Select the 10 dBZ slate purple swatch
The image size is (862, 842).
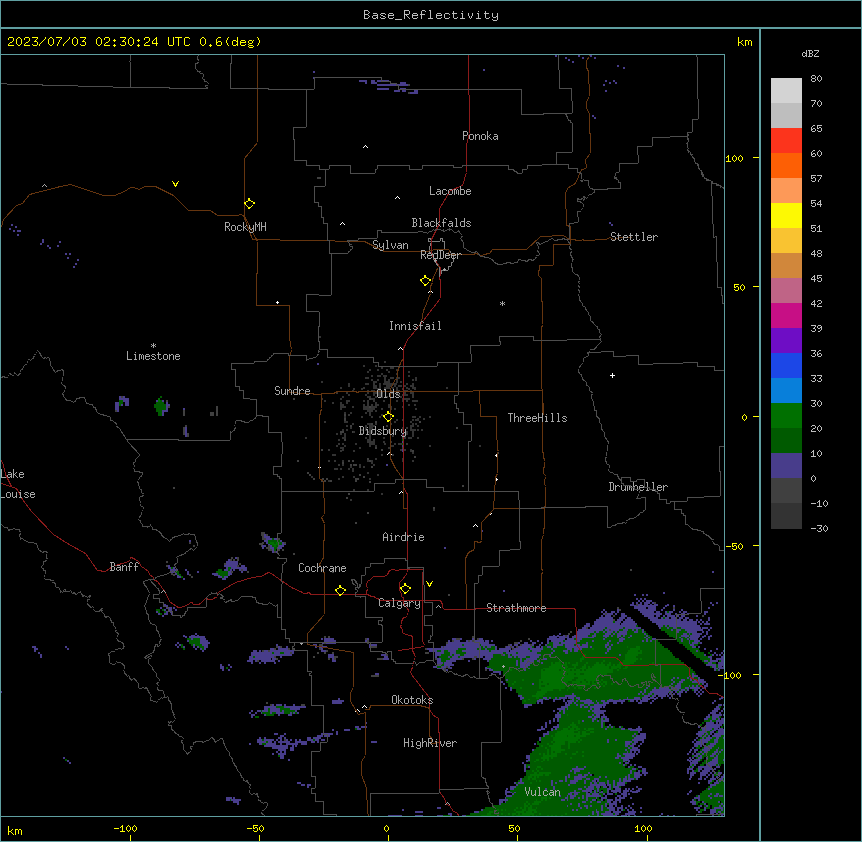pyautogui.click(x=786, y=465)
